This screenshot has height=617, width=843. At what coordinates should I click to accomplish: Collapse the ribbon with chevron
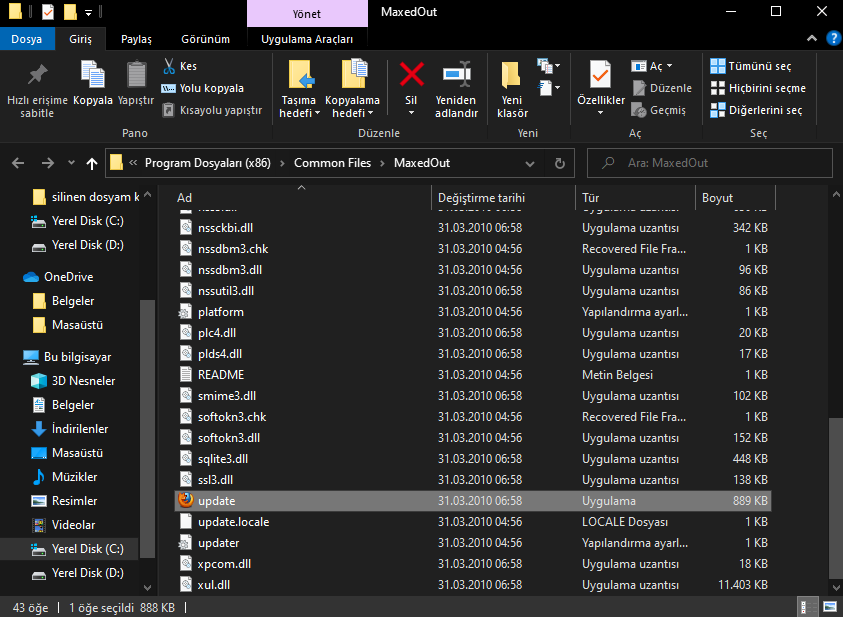812,38
